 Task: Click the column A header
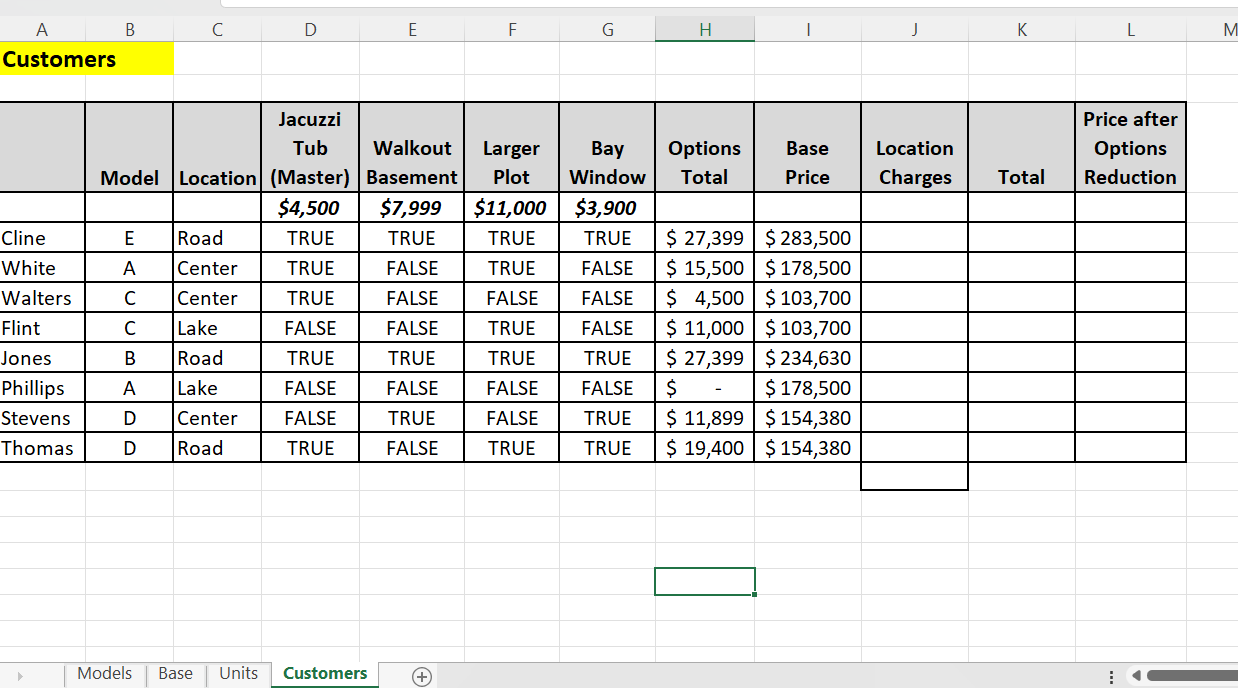42,29
